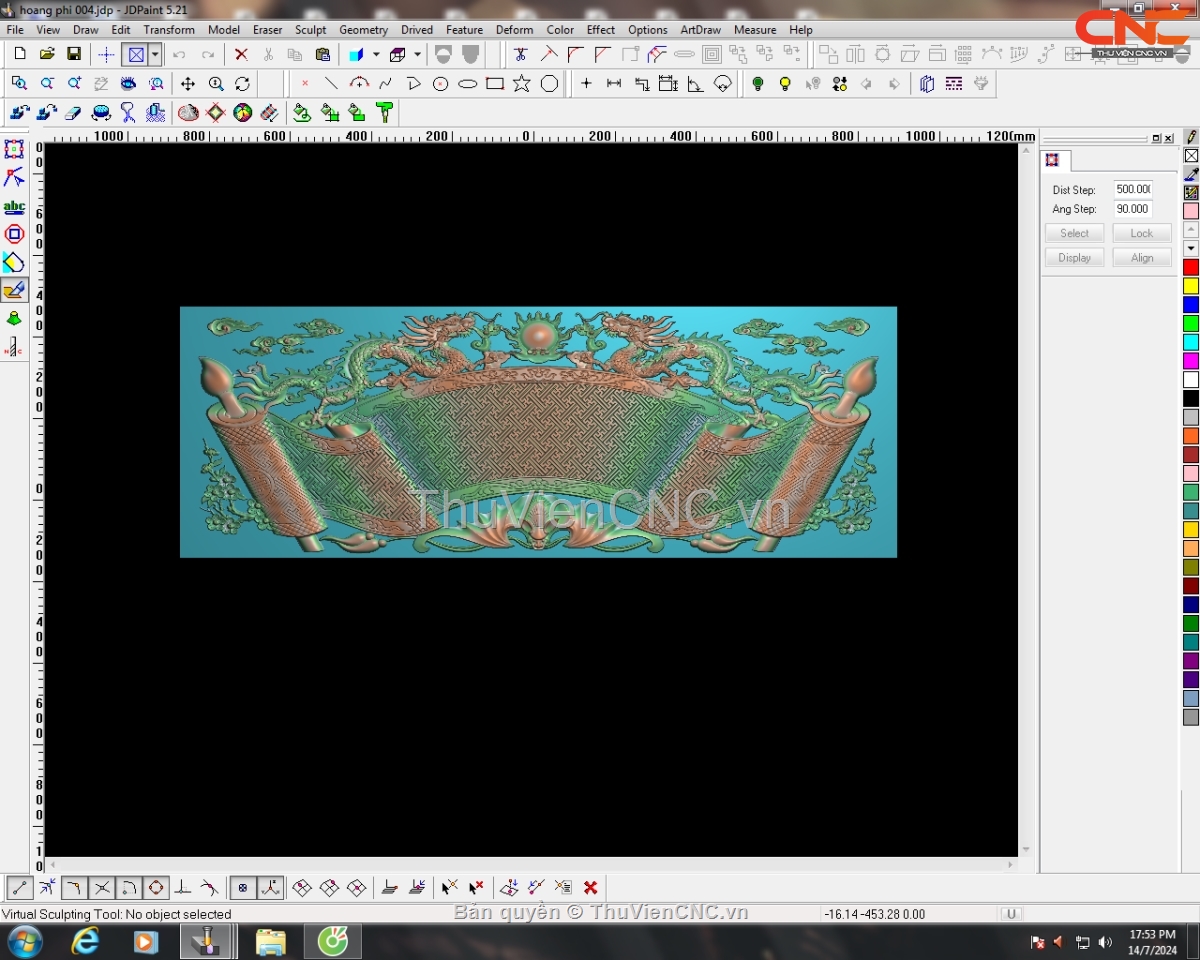
Task: Select the eraser tool in sculpt toolbar
Action: [x=73, y=113]
